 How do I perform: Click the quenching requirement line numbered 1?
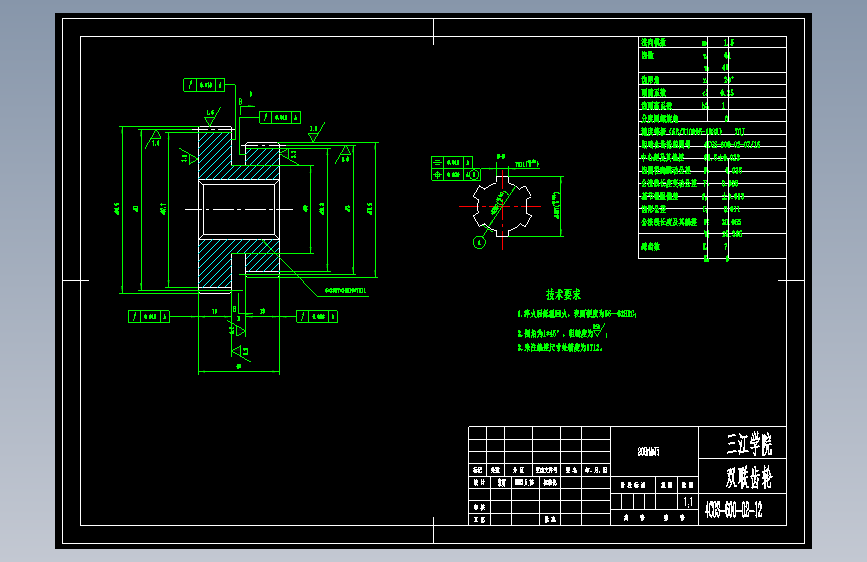click(x=577, y=314)
